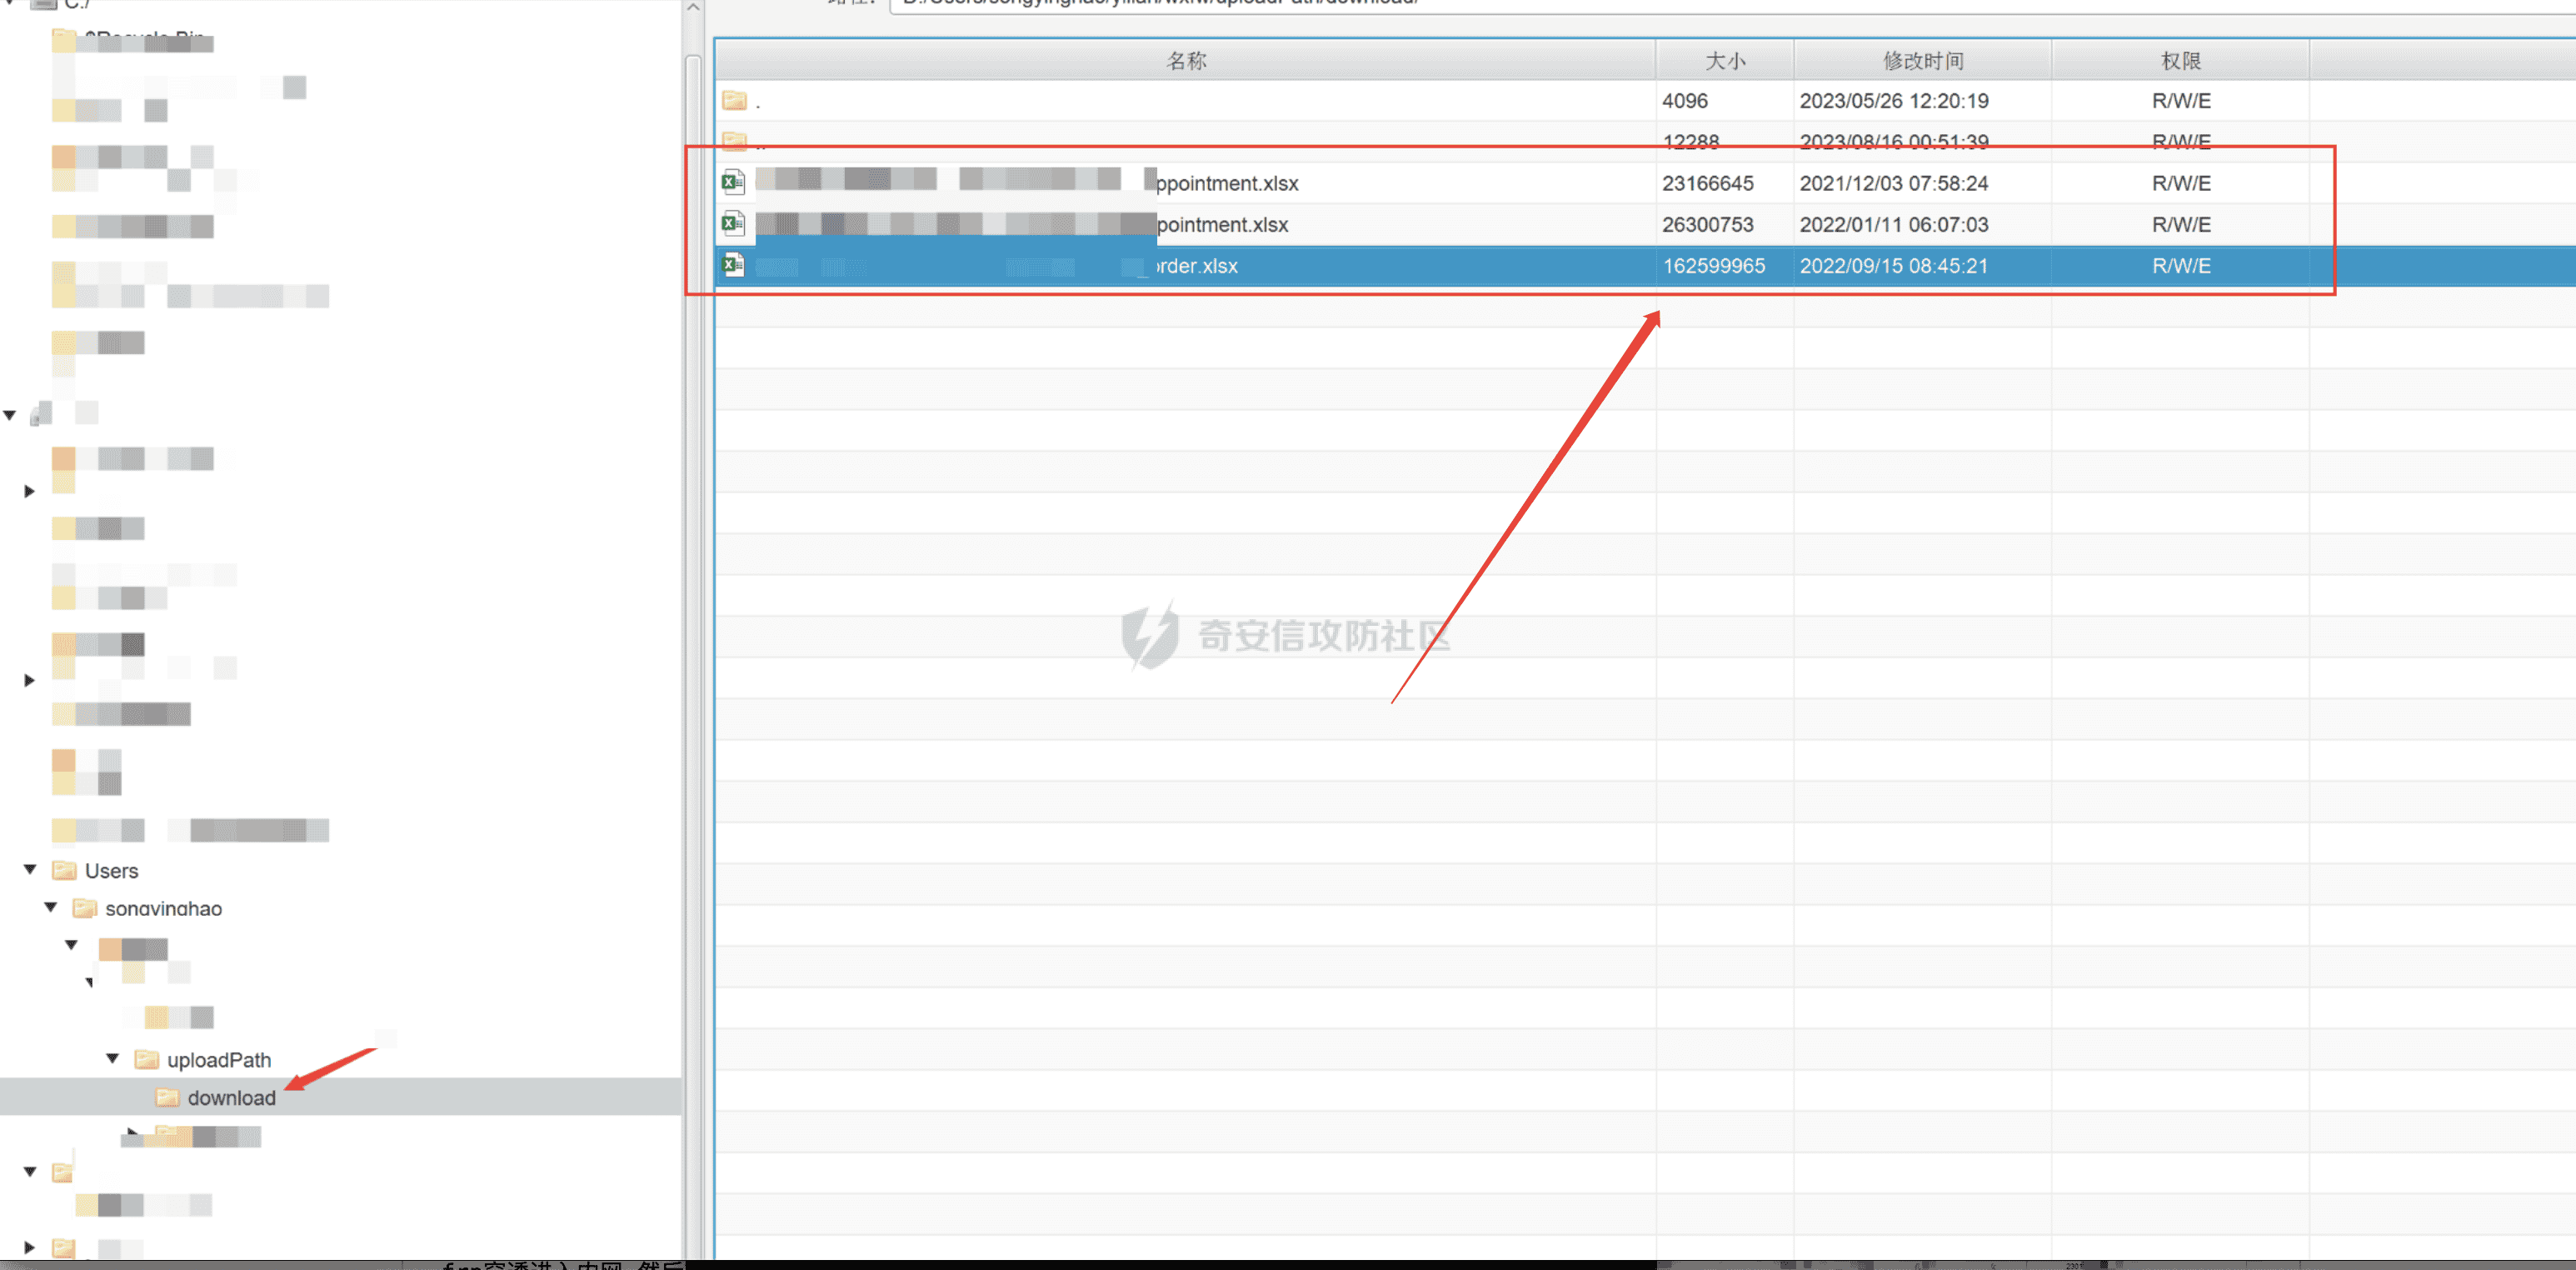2576x1270 pixels.
Task: Click the C:/ drive icon at the tree top
Action: click(x=42, y=4)
